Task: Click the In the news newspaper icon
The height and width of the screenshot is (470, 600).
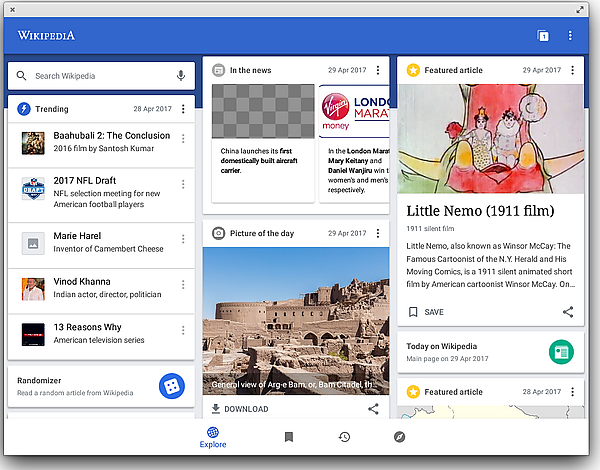Action: (218, 70)
